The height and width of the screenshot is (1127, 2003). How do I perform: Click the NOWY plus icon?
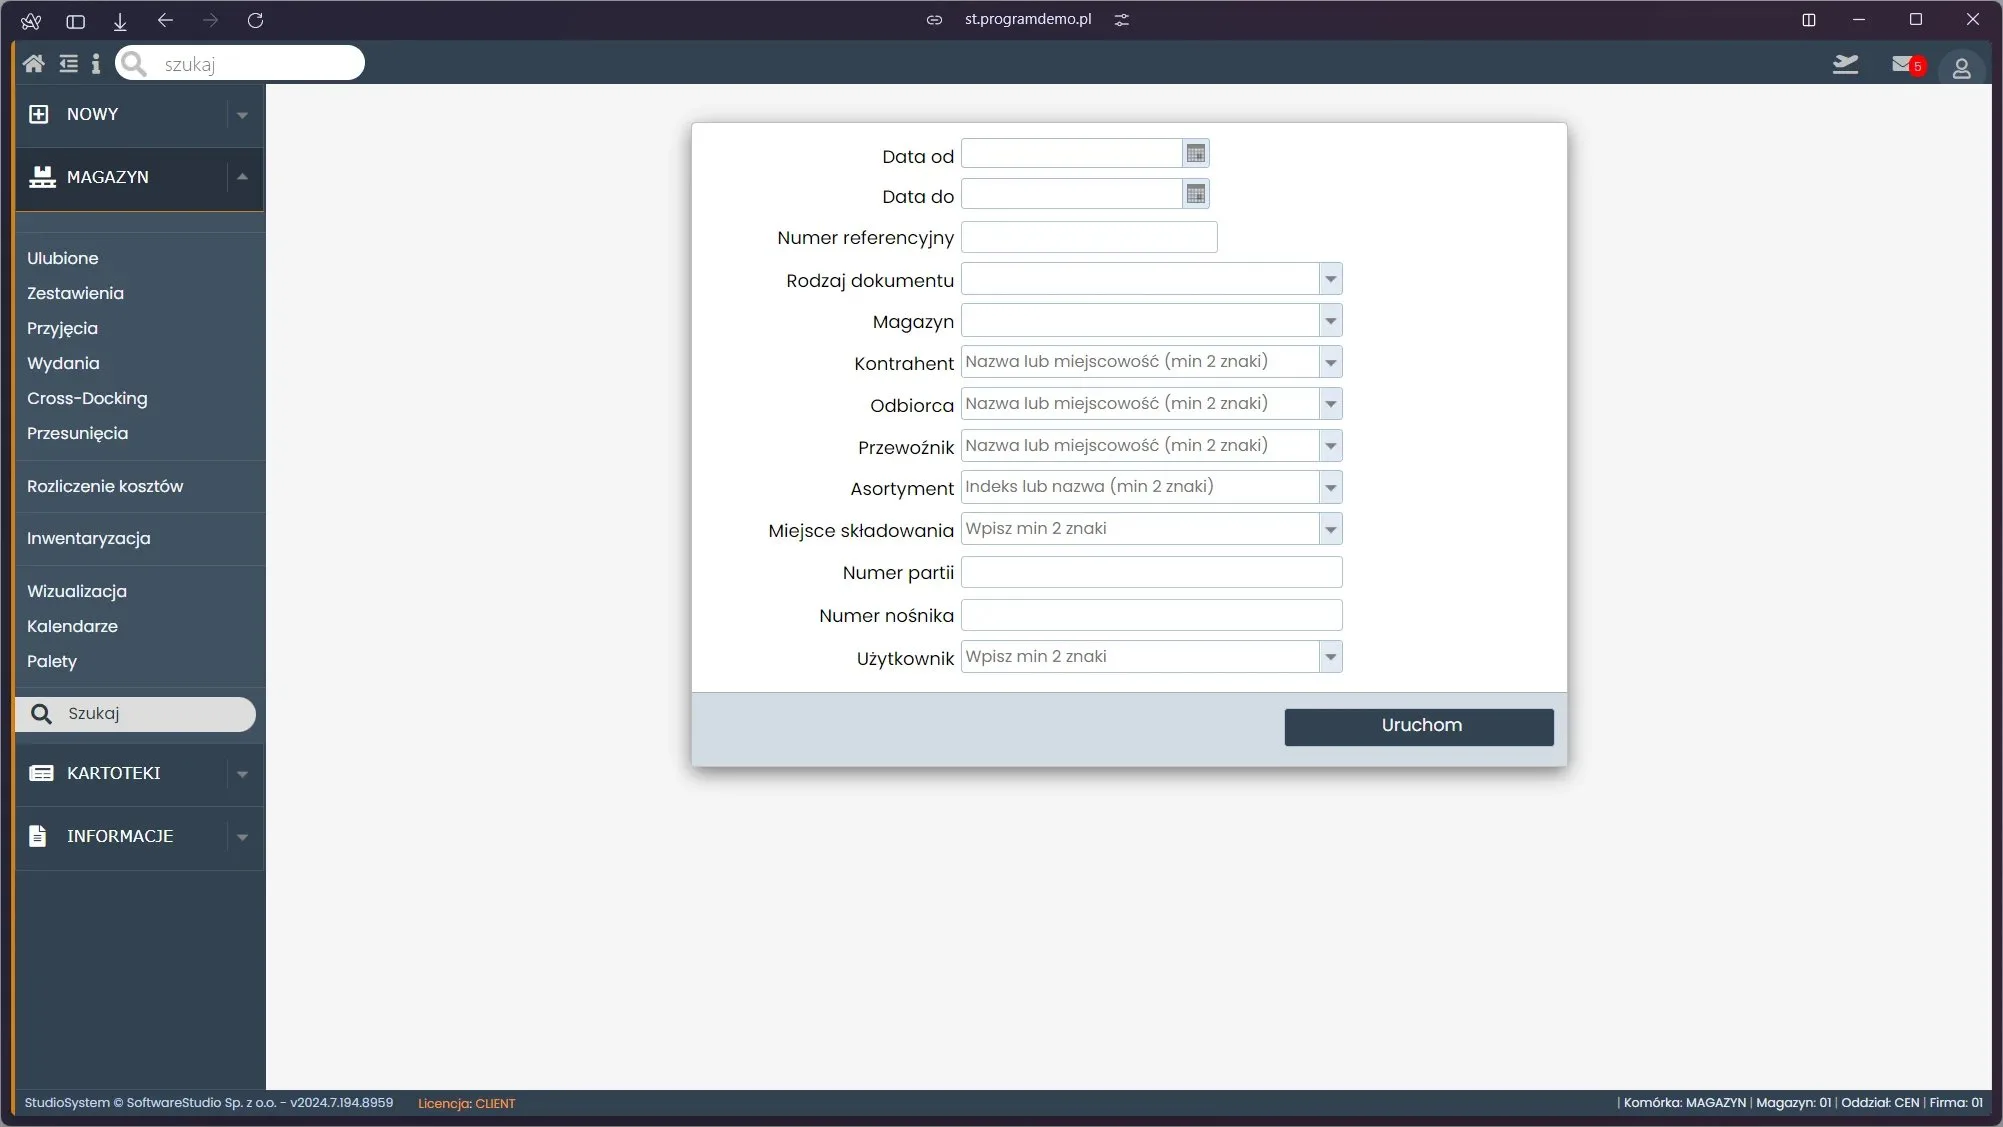[x=38, y=114]
